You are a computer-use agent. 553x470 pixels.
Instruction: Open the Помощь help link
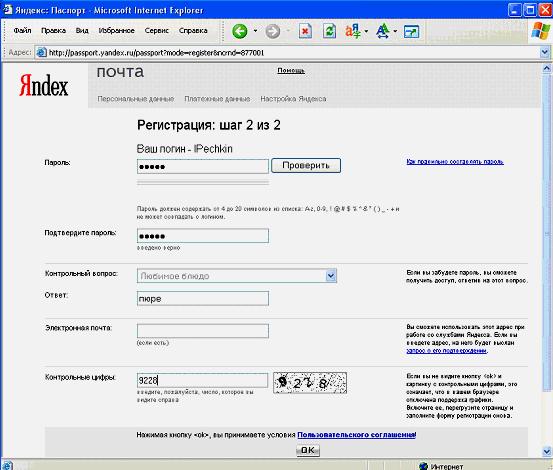[x=291, y=71]
